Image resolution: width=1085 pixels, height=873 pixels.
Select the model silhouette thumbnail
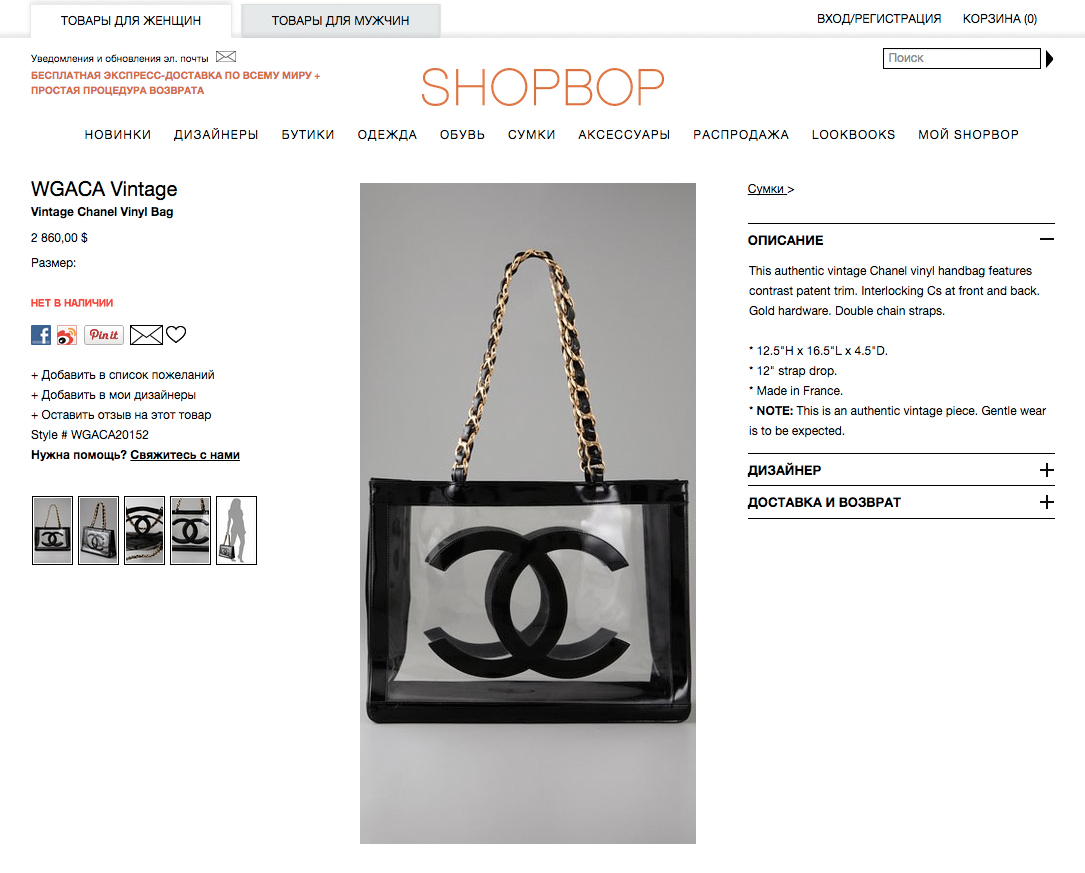[237, 531]
